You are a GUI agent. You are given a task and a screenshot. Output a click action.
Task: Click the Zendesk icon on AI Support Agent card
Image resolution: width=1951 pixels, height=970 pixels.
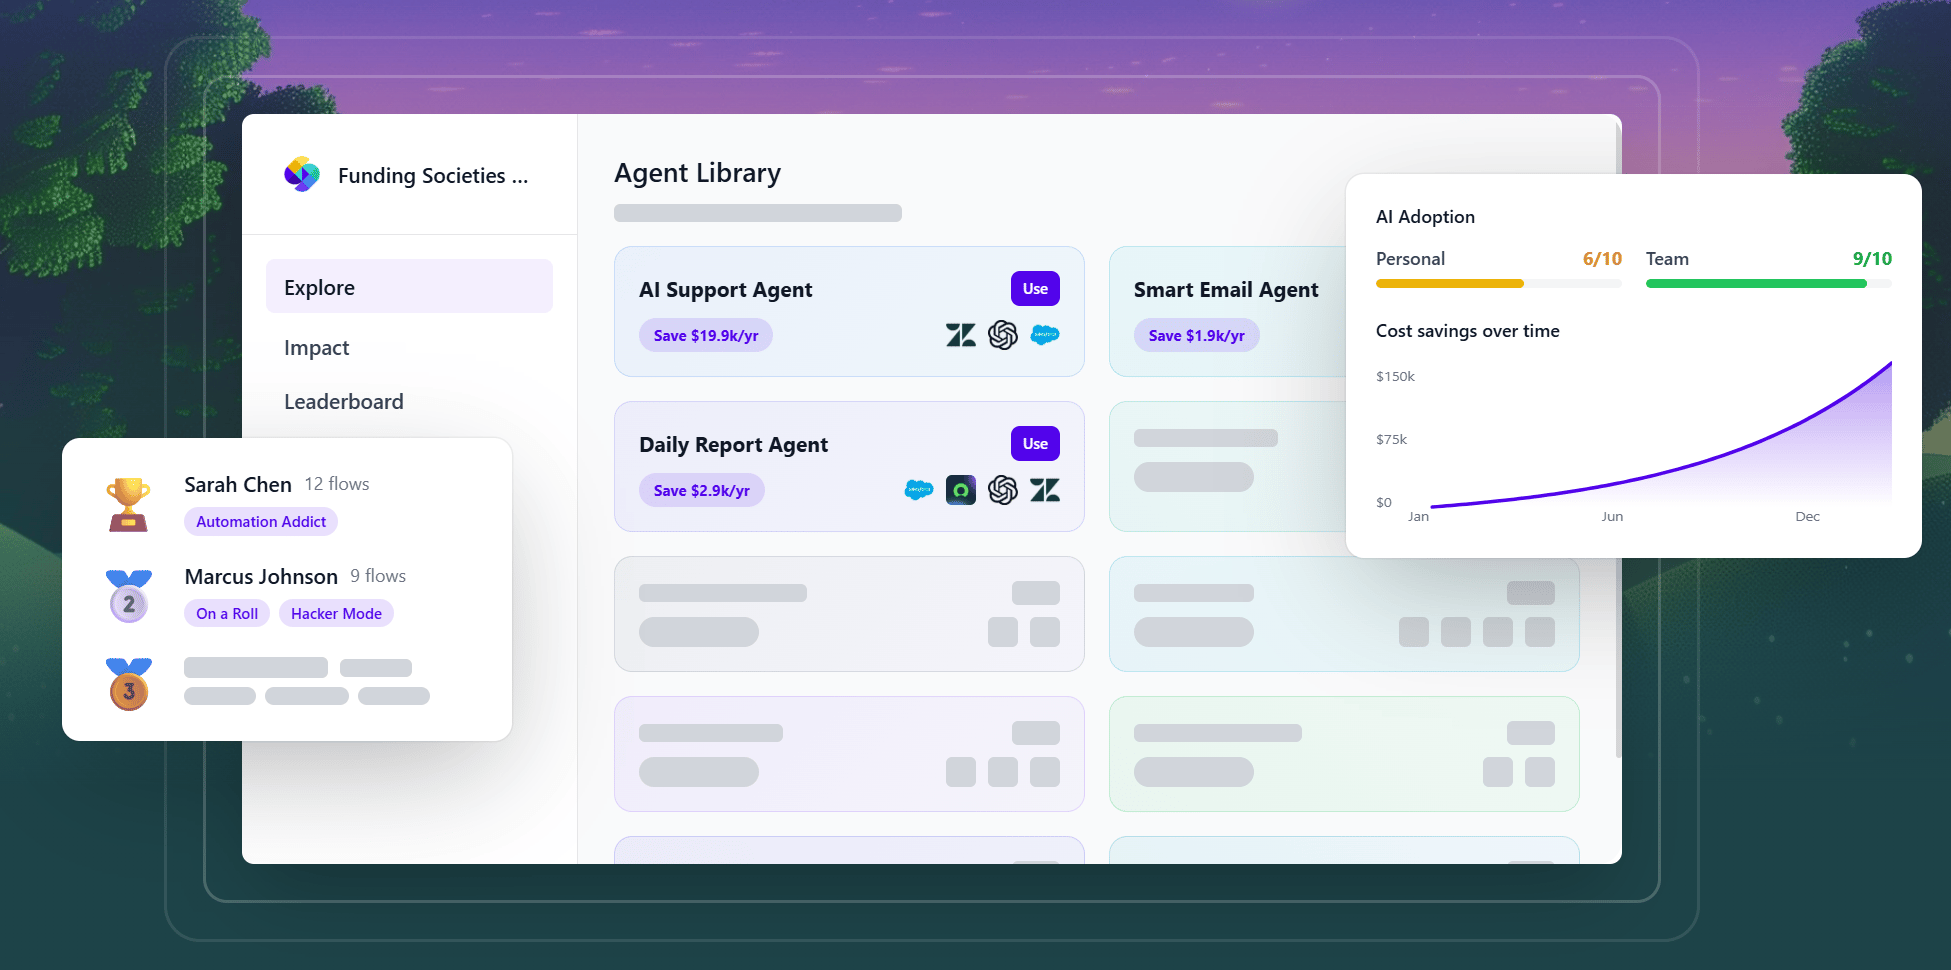click(x=961, y=335)
